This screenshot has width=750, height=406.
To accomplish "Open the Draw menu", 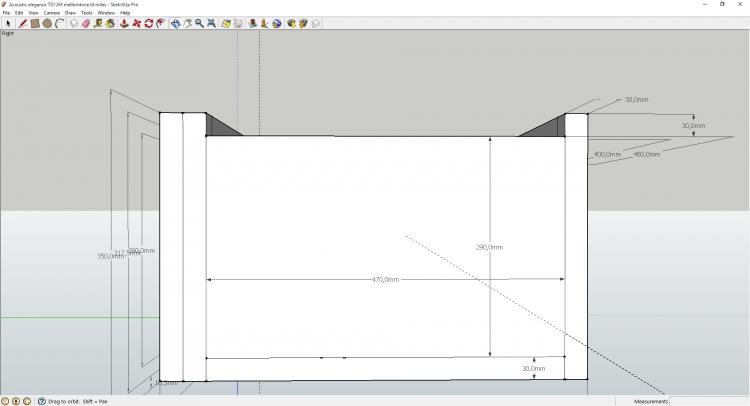I will point(70,13).
